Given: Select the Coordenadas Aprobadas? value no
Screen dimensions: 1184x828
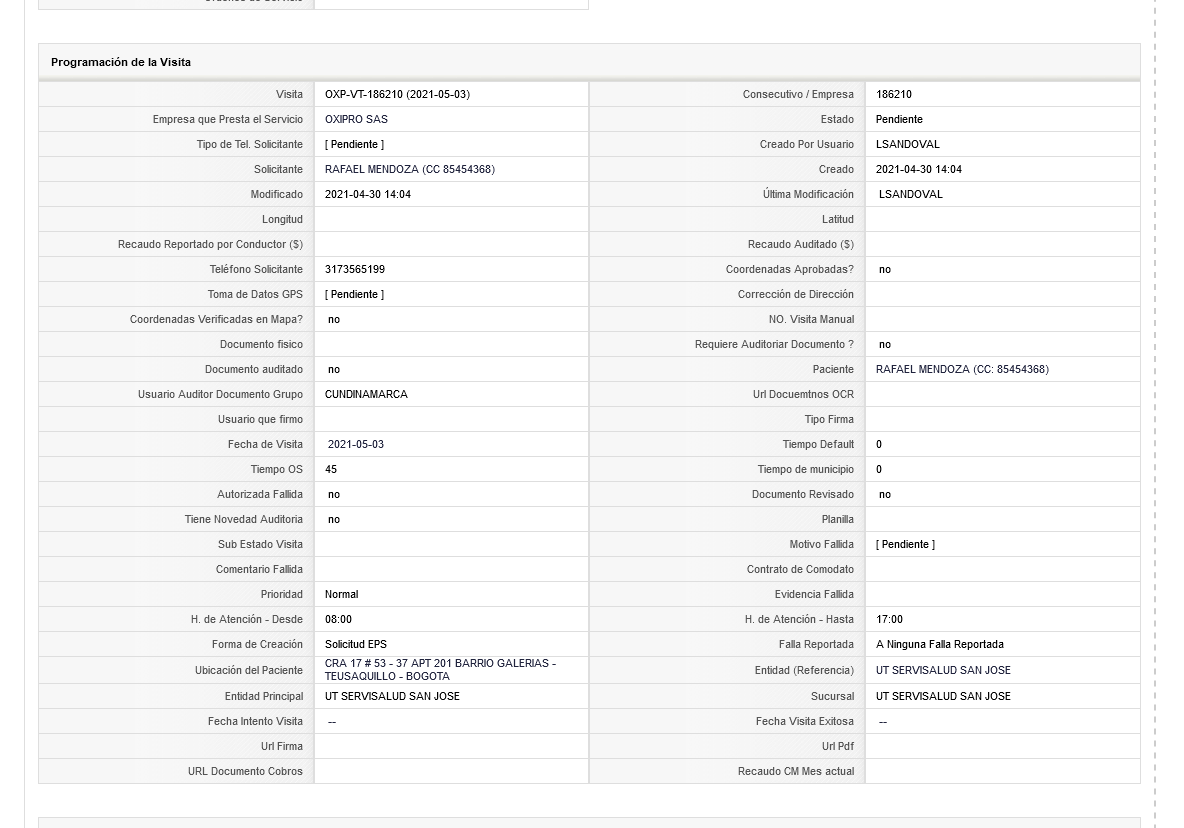Looking at the screenshot, I should 885,269.
